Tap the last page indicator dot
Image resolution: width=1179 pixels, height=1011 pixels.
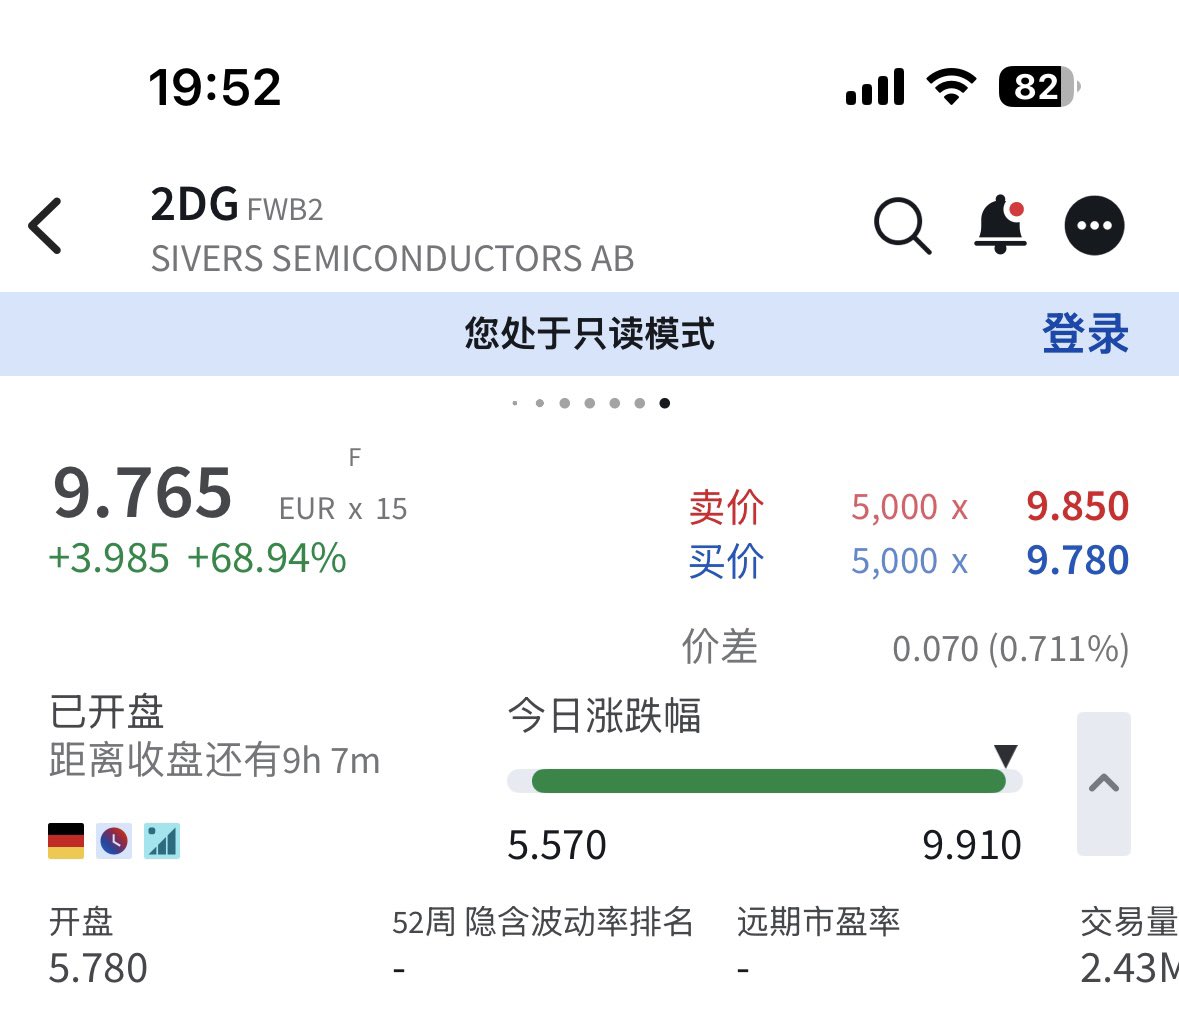[x=665, y=403]
